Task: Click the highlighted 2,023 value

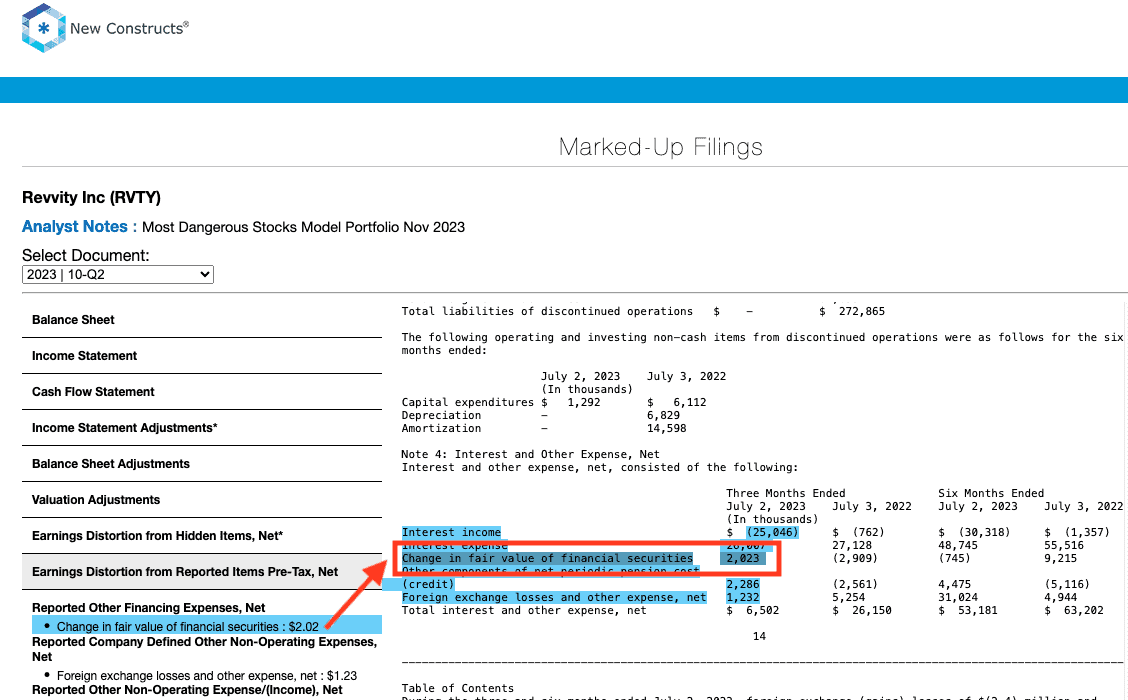Action: 743,558
